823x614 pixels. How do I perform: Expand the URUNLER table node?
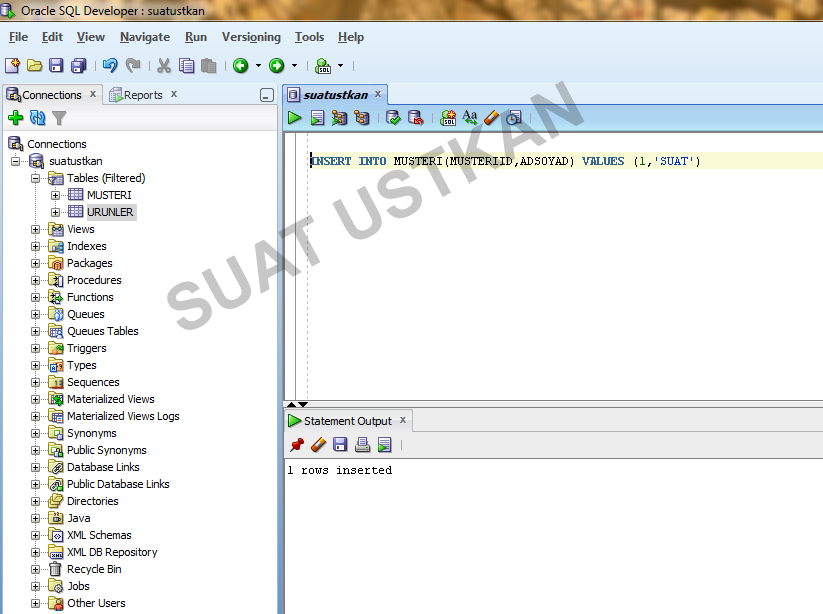(x=55, y=212)
